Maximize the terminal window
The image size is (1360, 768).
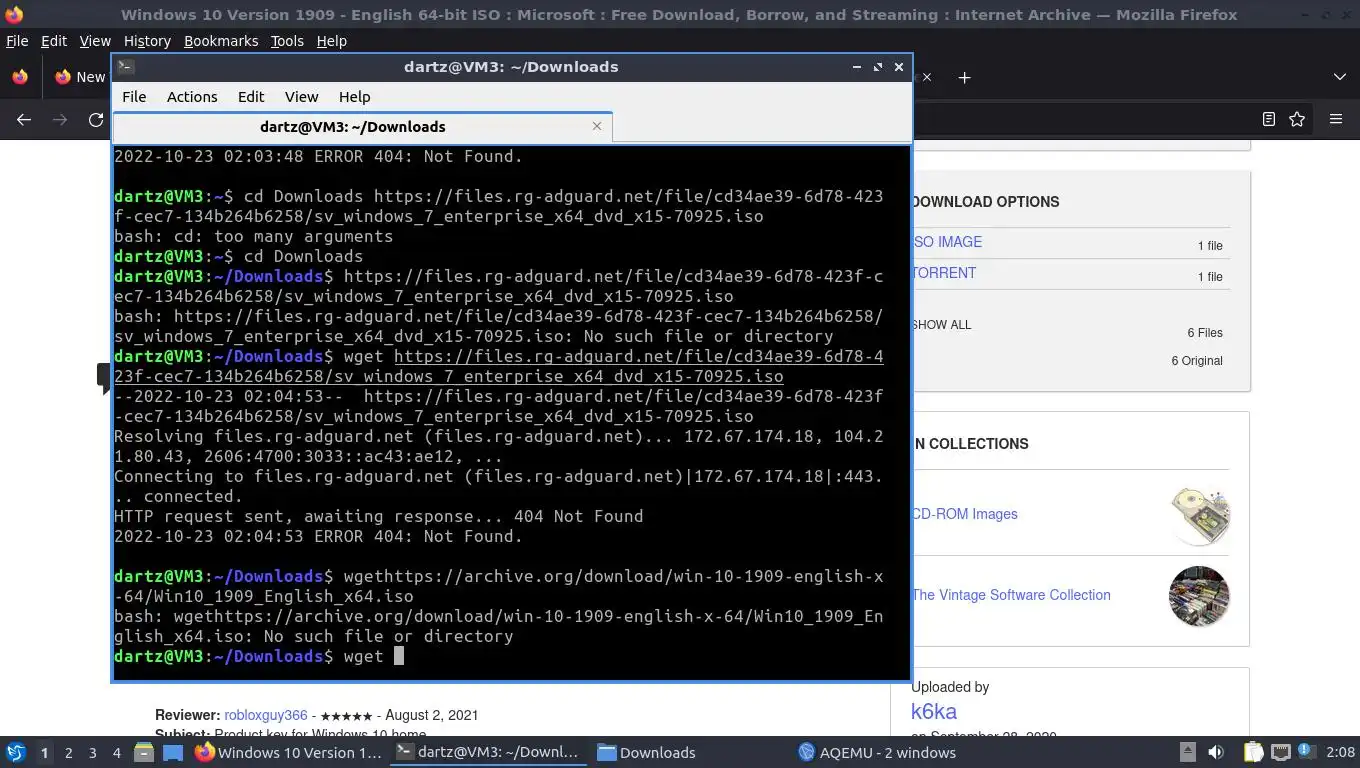[877, 67]
